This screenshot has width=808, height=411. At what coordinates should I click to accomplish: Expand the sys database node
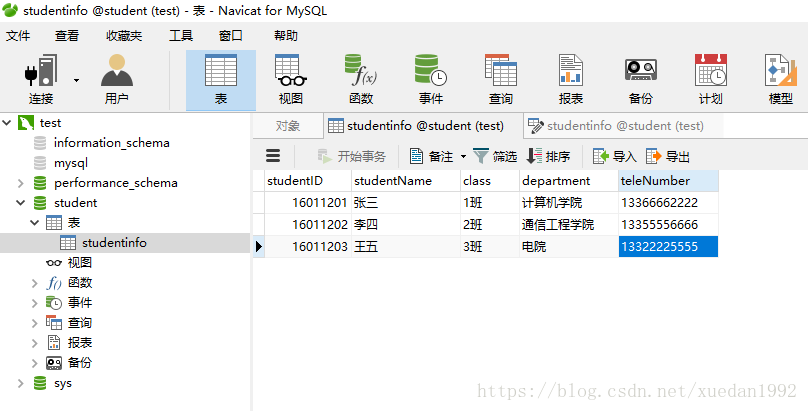(21, 383)
